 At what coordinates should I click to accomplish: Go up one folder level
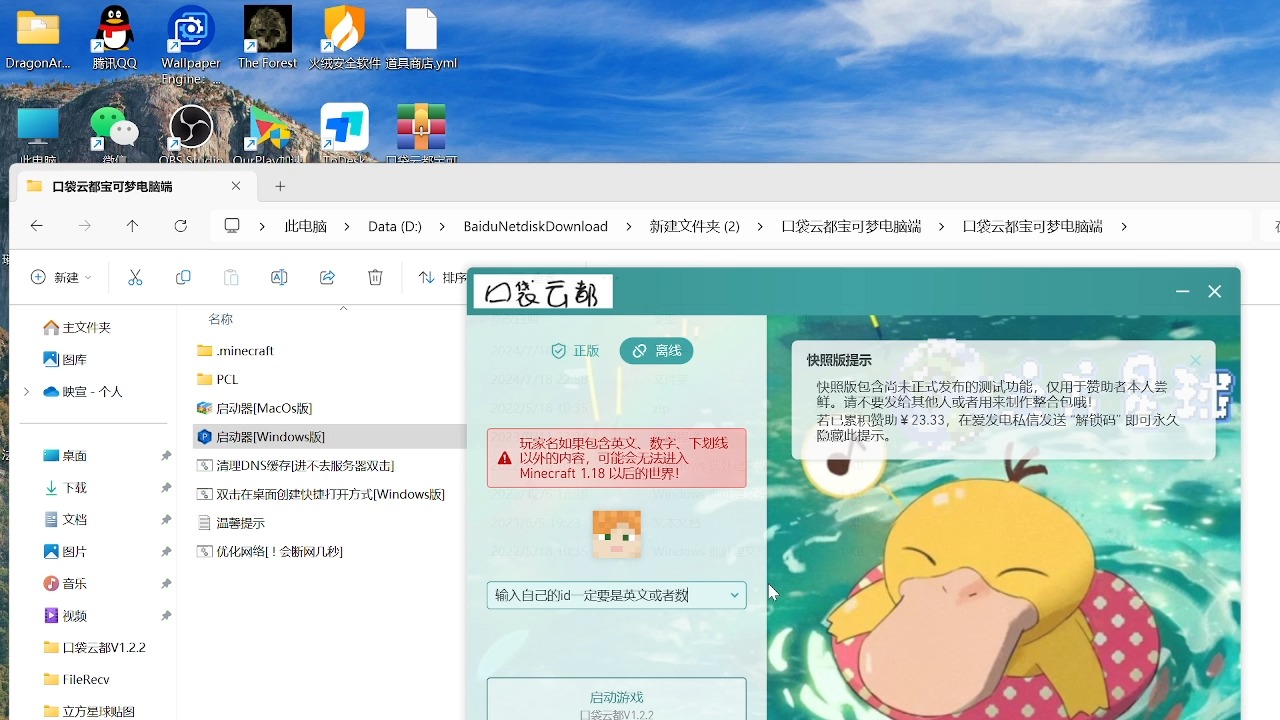pyautogui.click(x=132, y=226)
